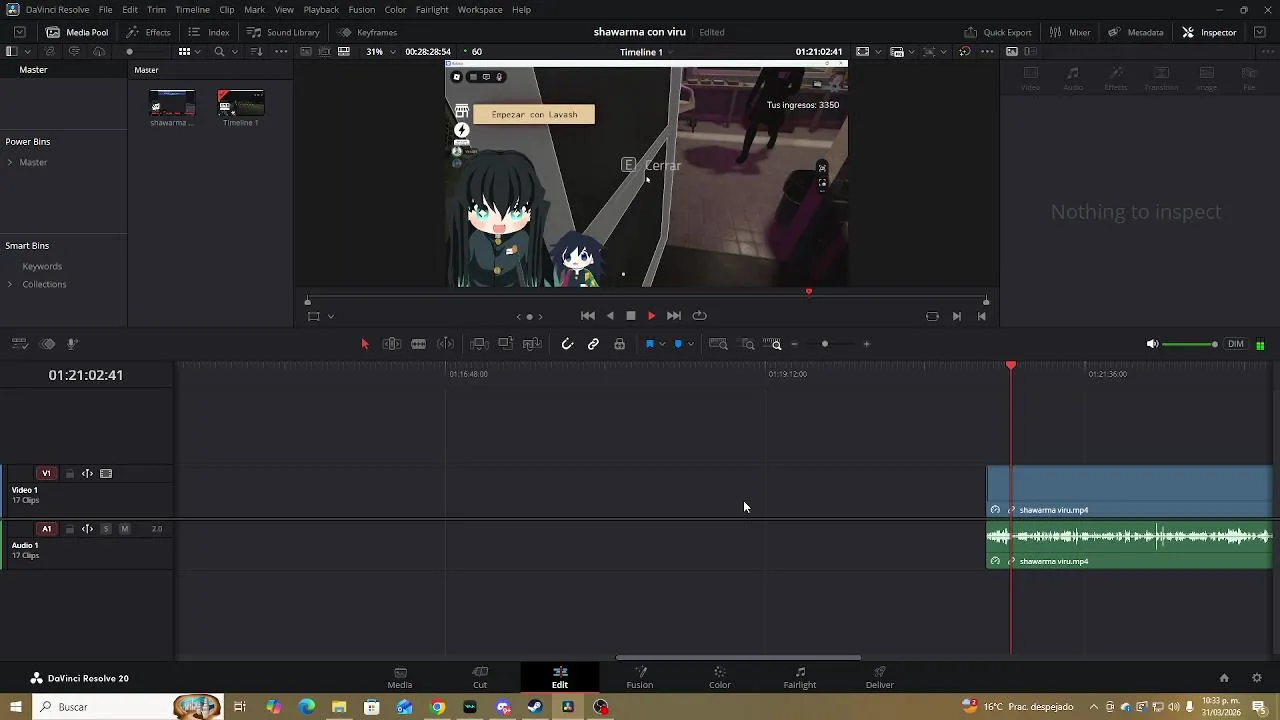Open the Effects panel button

coord(148,32)
